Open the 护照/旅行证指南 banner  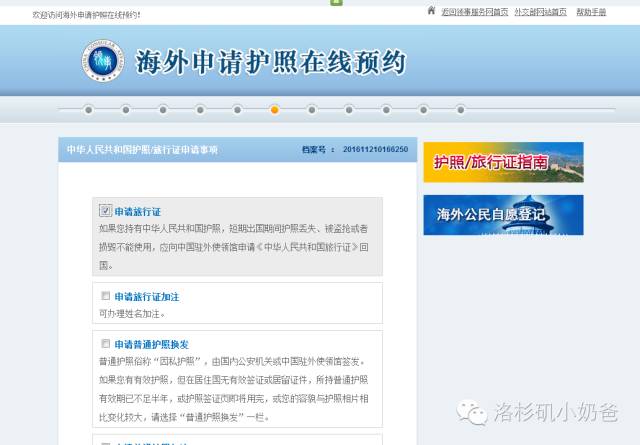pos(504,162)
